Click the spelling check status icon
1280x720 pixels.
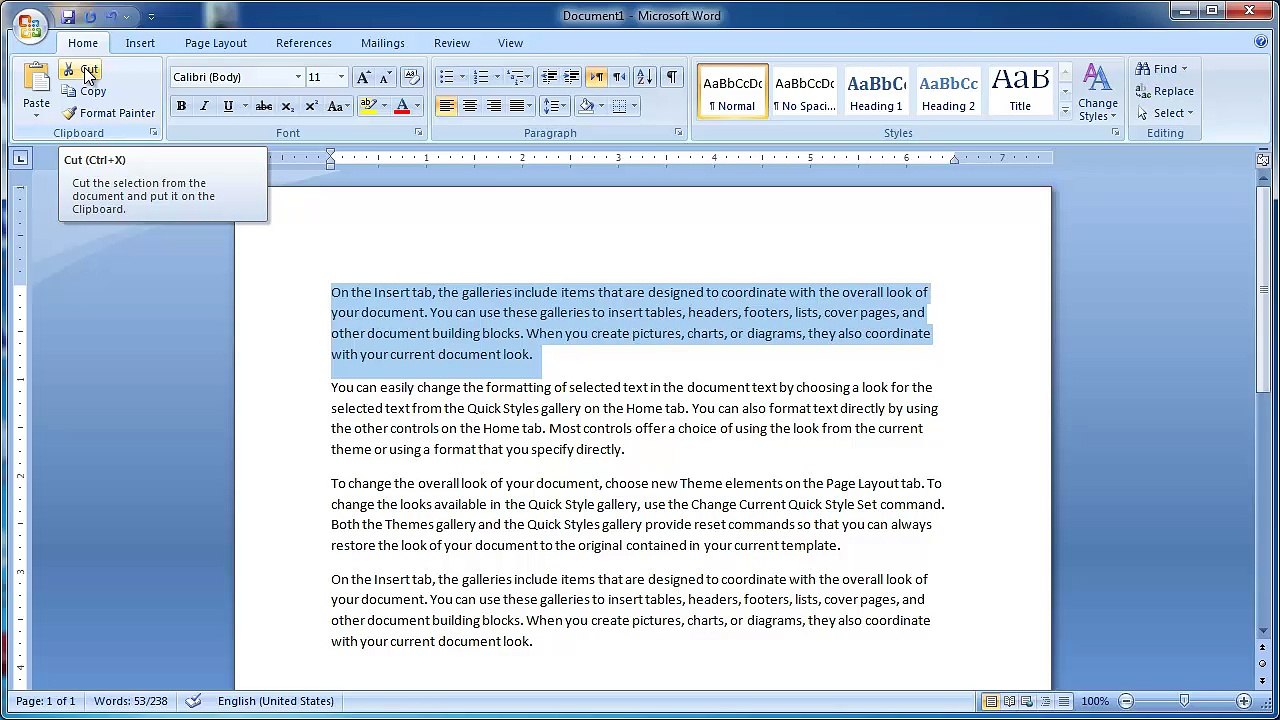click(x=194, y=701)
